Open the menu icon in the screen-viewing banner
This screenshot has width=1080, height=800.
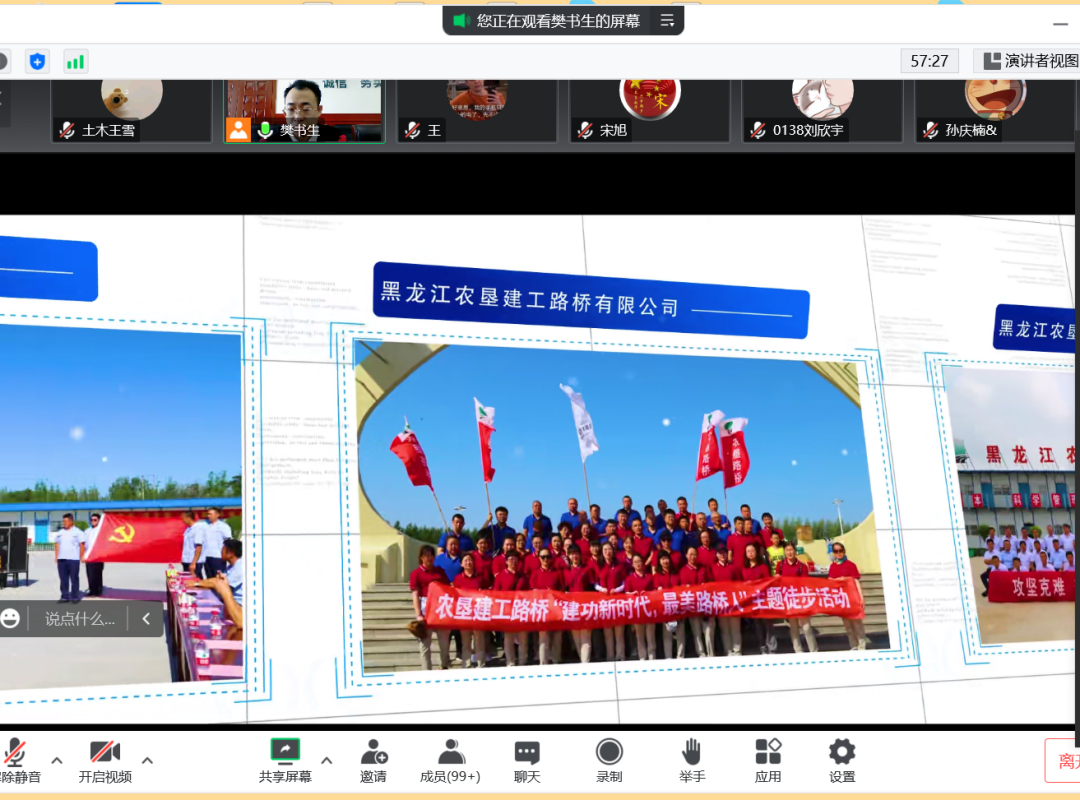(x=667, y=21)
